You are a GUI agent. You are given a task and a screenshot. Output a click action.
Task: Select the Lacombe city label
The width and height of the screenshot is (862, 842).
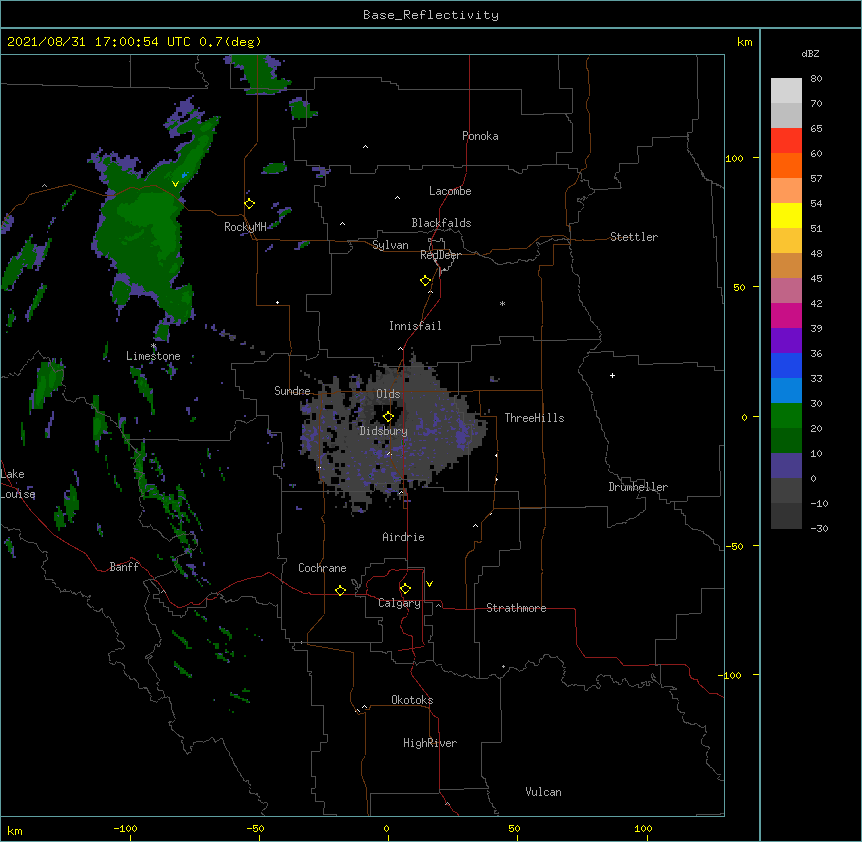(x=450, y=191)
